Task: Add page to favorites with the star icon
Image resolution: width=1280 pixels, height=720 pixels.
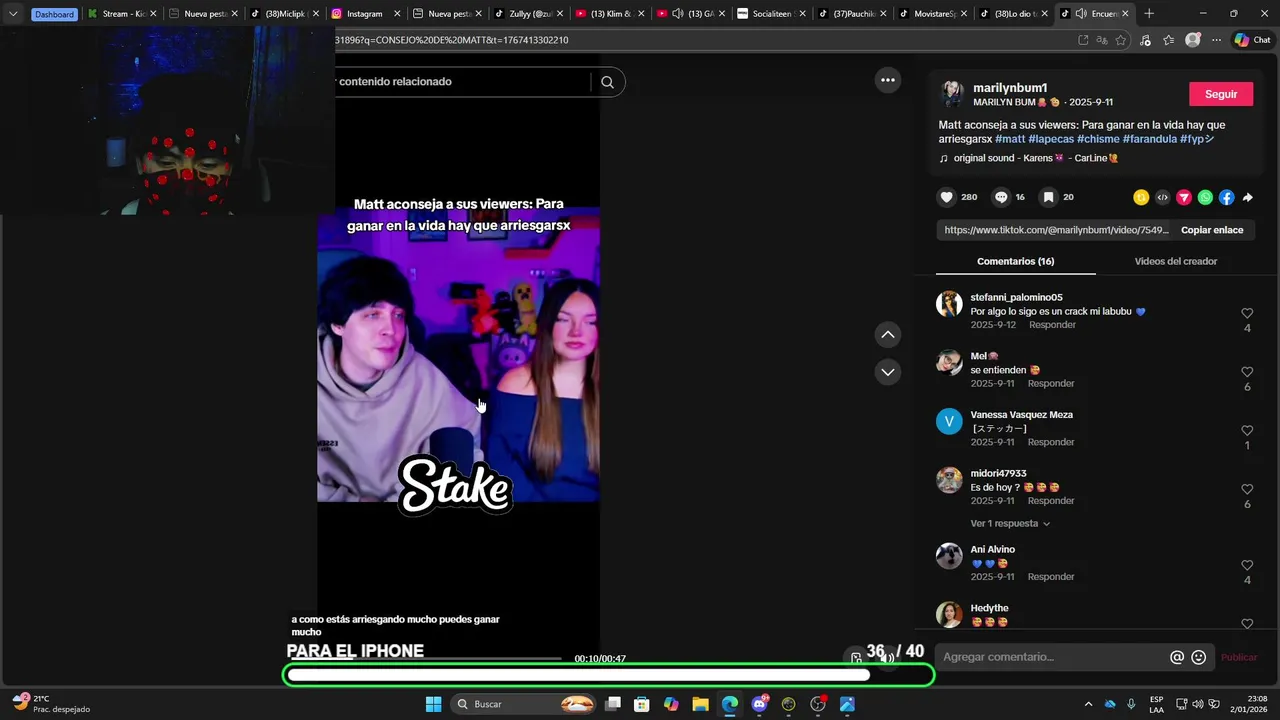Action: tap(1120, 40)
